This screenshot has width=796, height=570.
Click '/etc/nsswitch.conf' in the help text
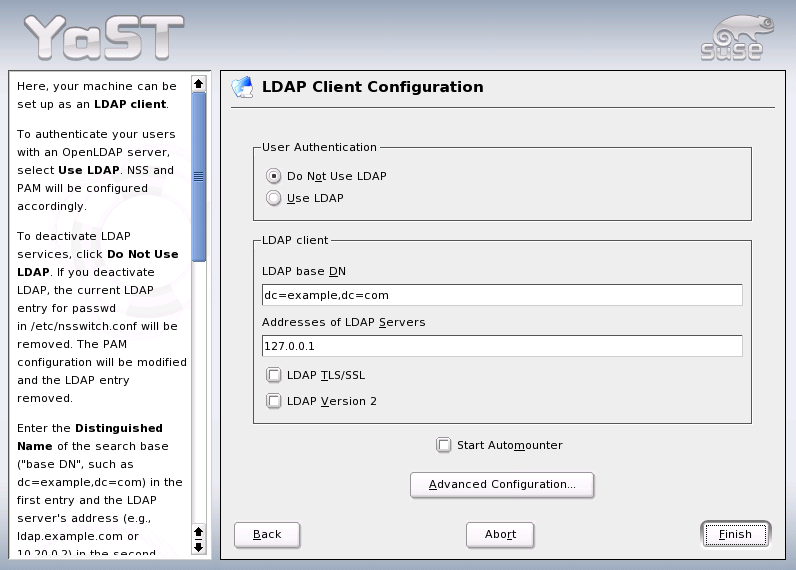pos(84,326)
